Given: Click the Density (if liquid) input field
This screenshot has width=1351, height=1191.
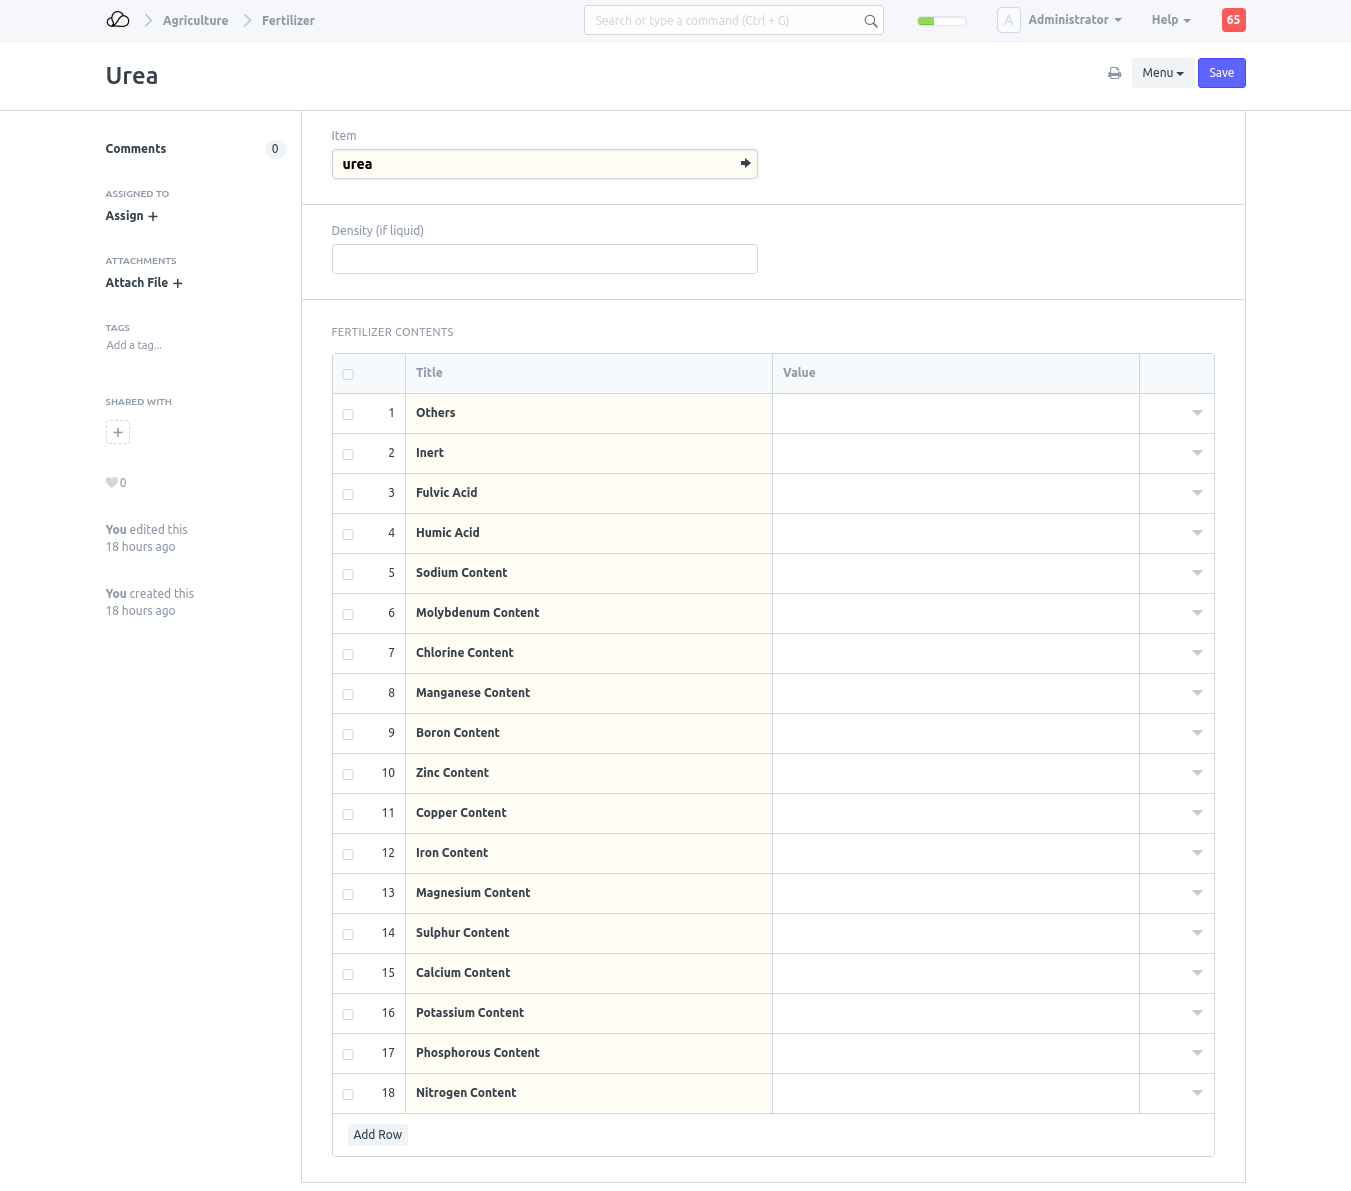Looking at the screenshot, I should (544, 259).
